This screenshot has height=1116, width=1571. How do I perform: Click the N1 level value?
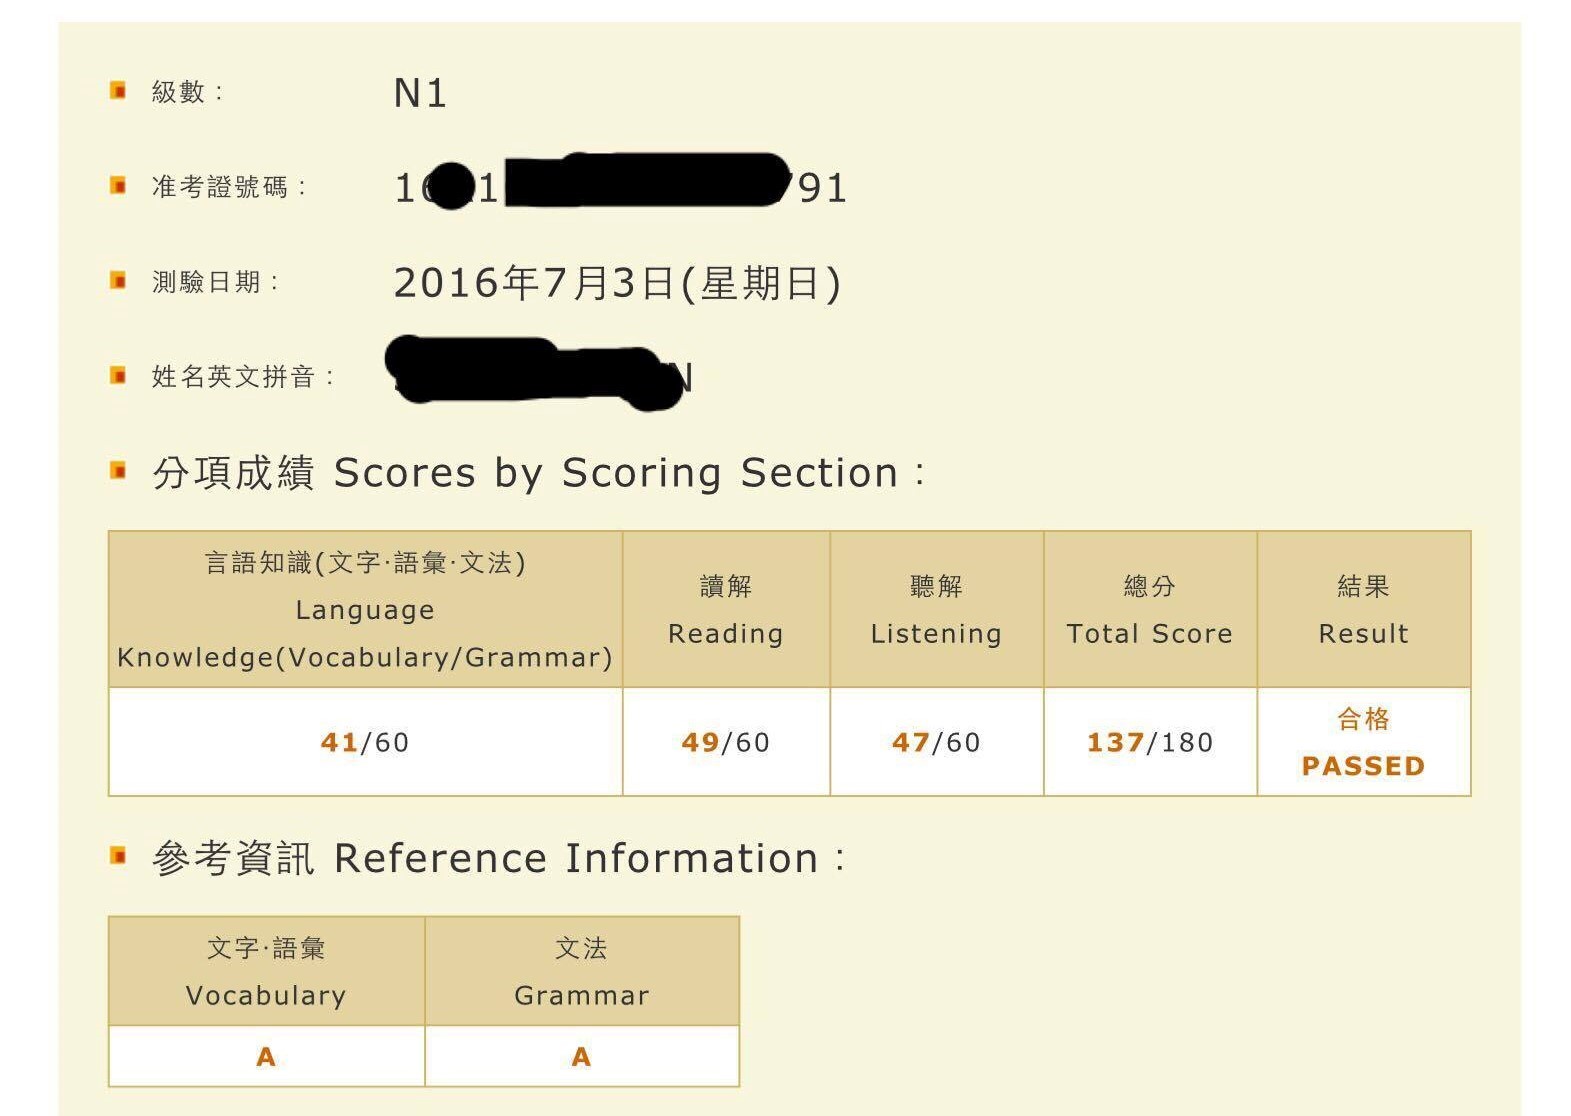(x=420, y=93)
